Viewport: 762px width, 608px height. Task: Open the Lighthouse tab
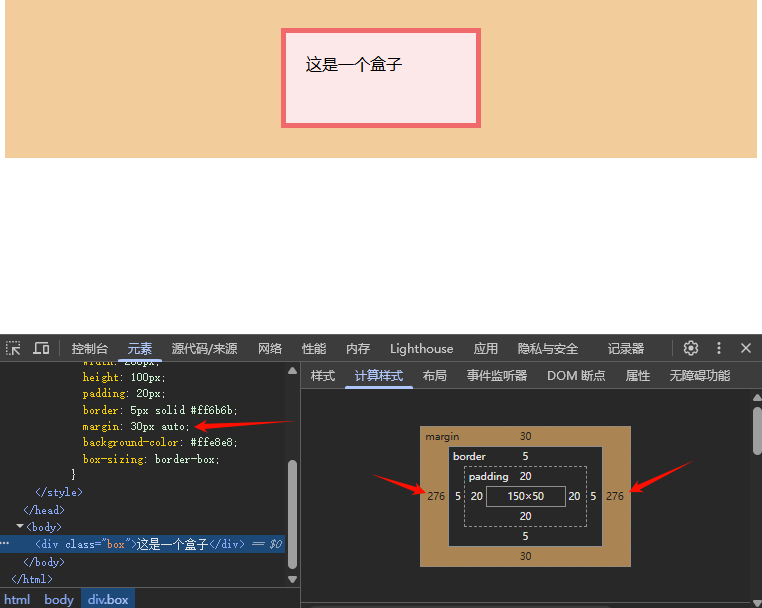coord(421,349)
